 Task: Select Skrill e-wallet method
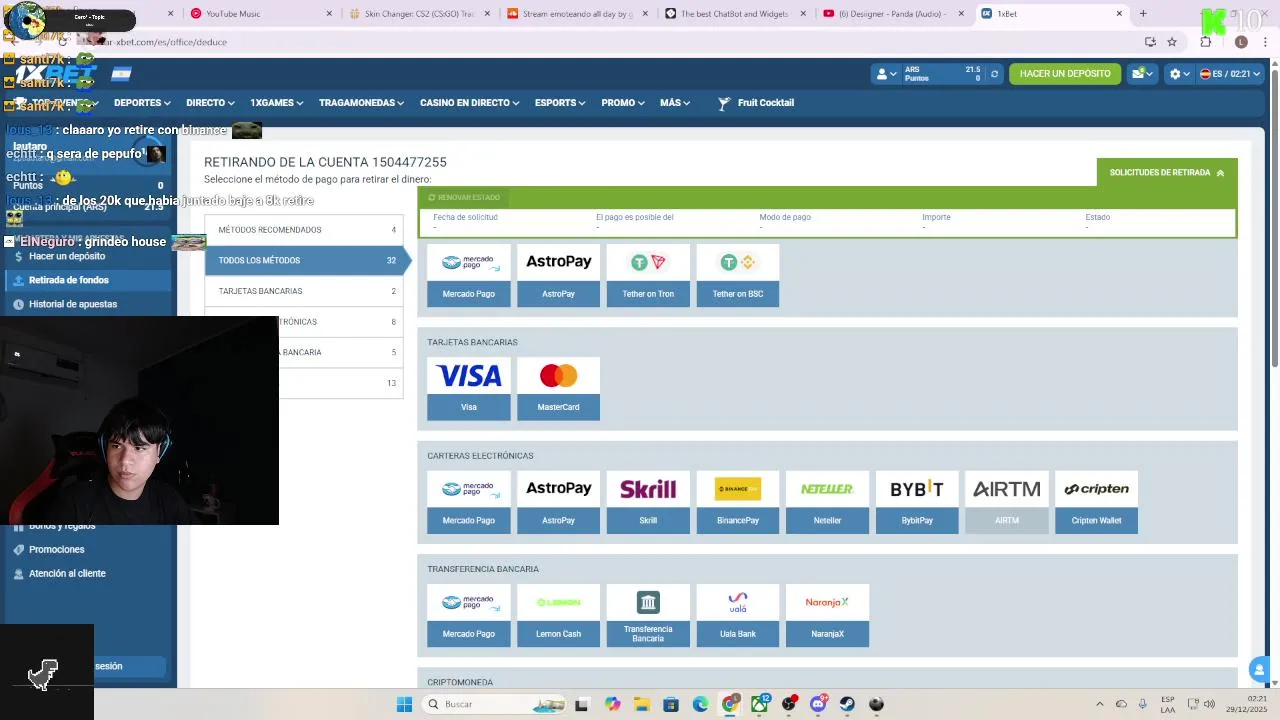(648, 502)
